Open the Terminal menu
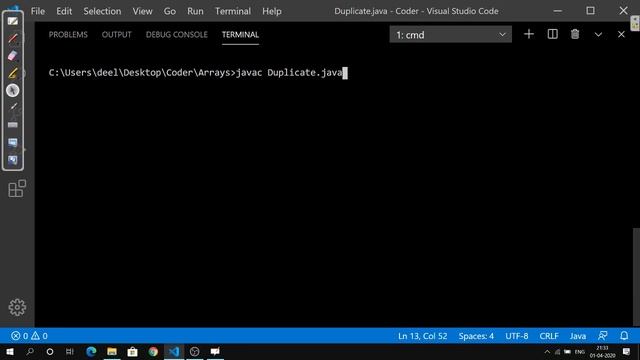This screenshot has width=640, height=360. 233,11
